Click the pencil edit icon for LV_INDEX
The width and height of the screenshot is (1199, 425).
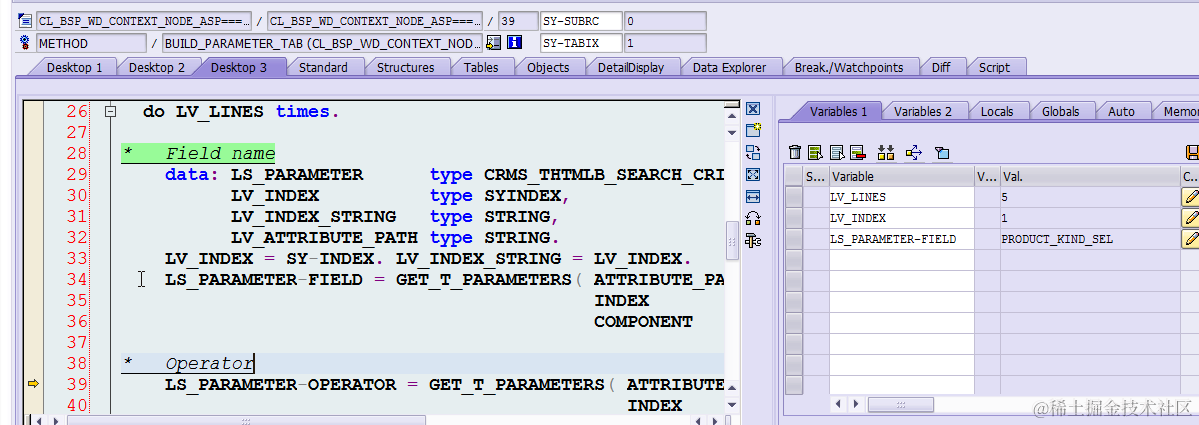click(x=1190, y=219)
